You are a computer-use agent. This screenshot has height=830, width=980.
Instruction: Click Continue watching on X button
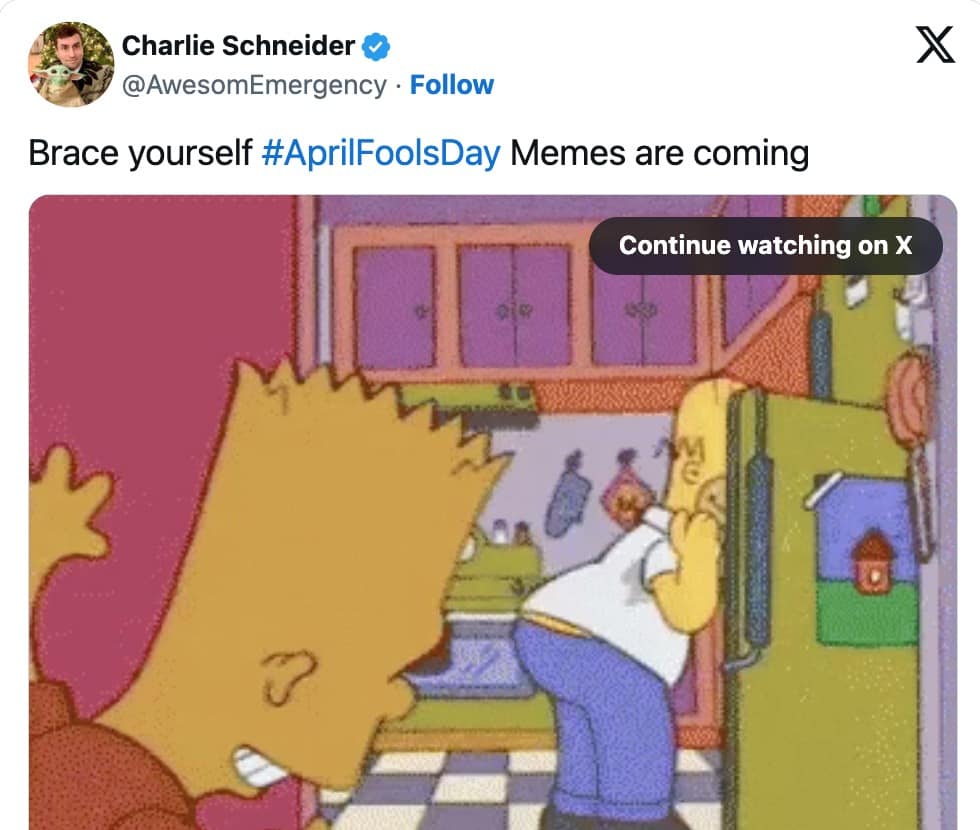click(x=765, y=246)
